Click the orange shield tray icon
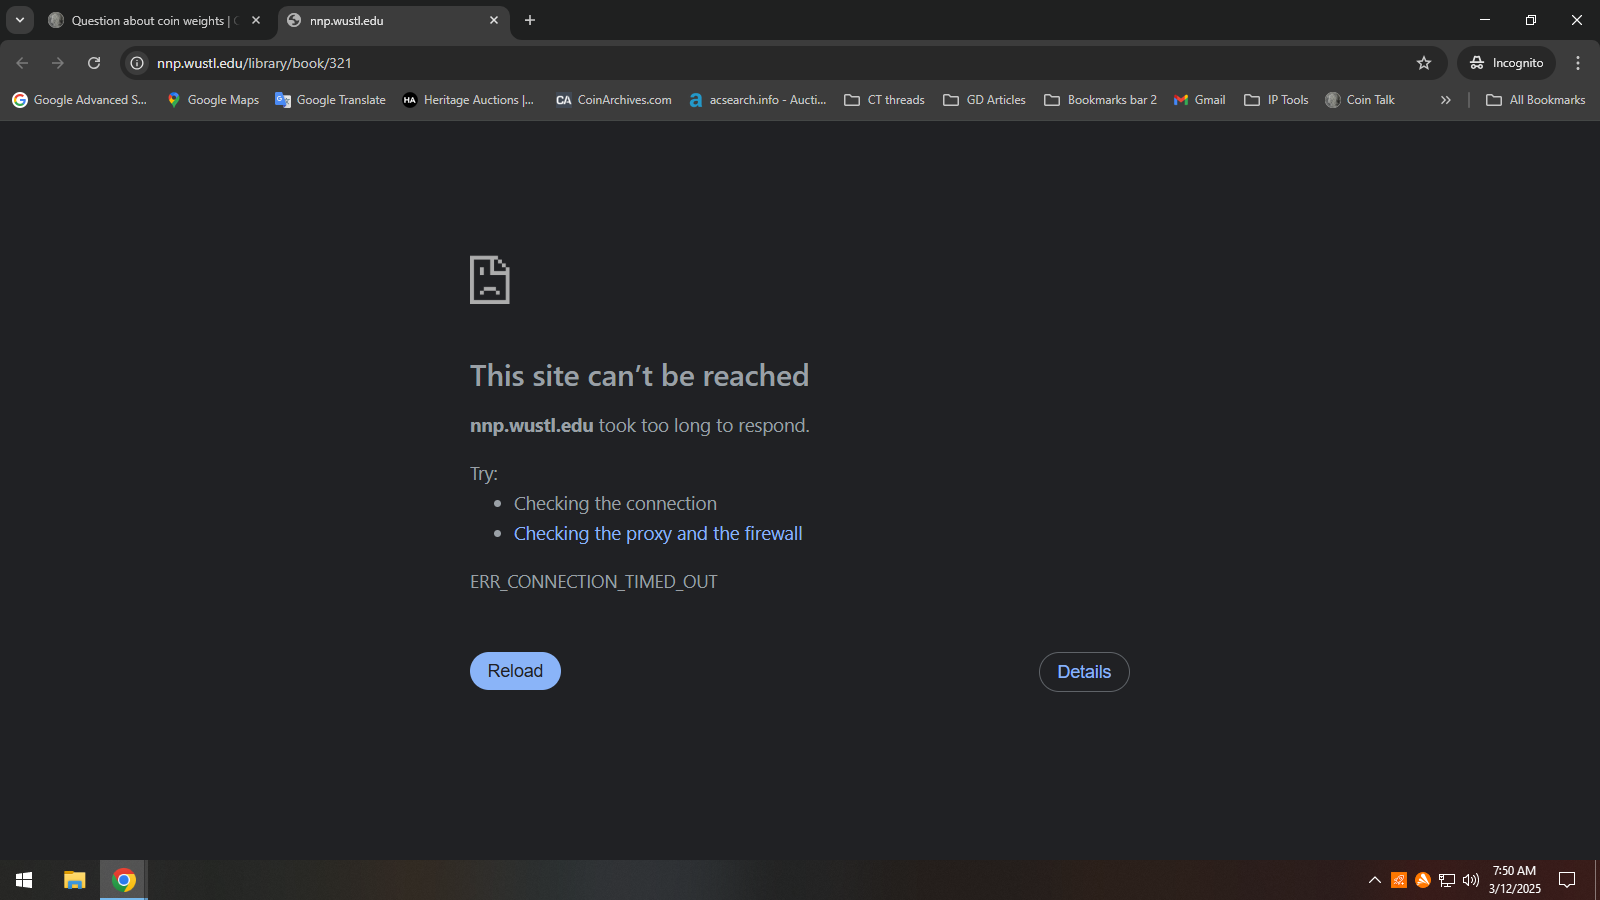The image size is (1600, 900). (1399, 880)
